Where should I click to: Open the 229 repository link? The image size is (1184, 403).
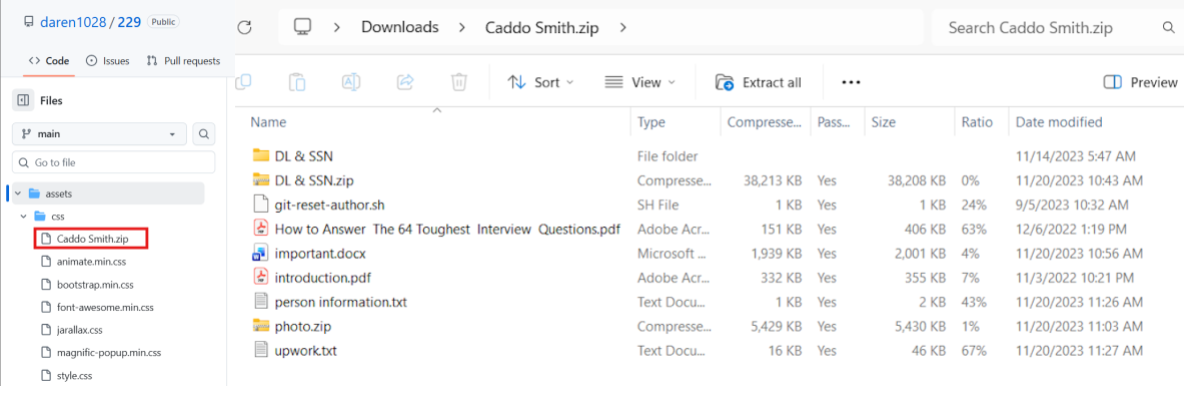(129, 22)
